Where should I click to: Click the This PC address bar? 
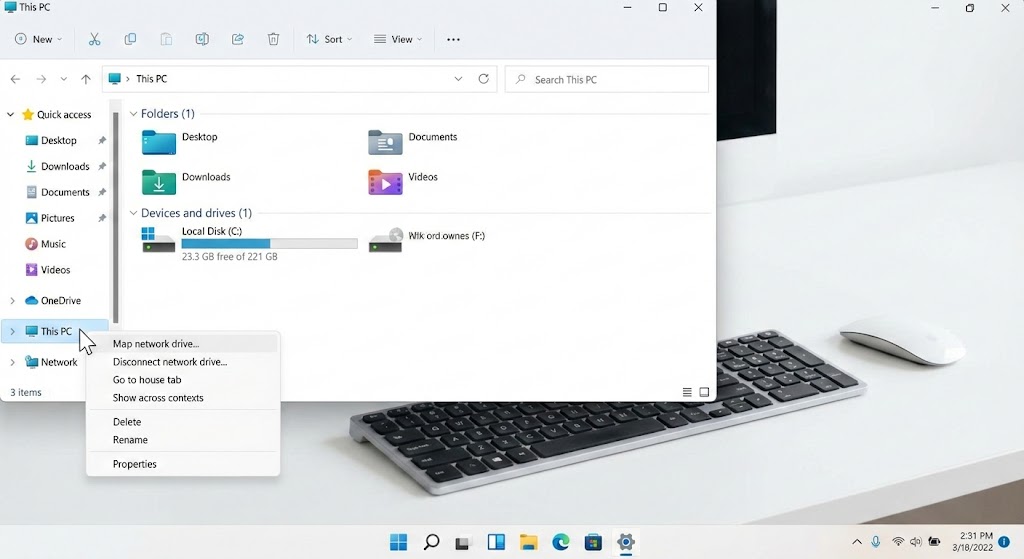point(300,79)
